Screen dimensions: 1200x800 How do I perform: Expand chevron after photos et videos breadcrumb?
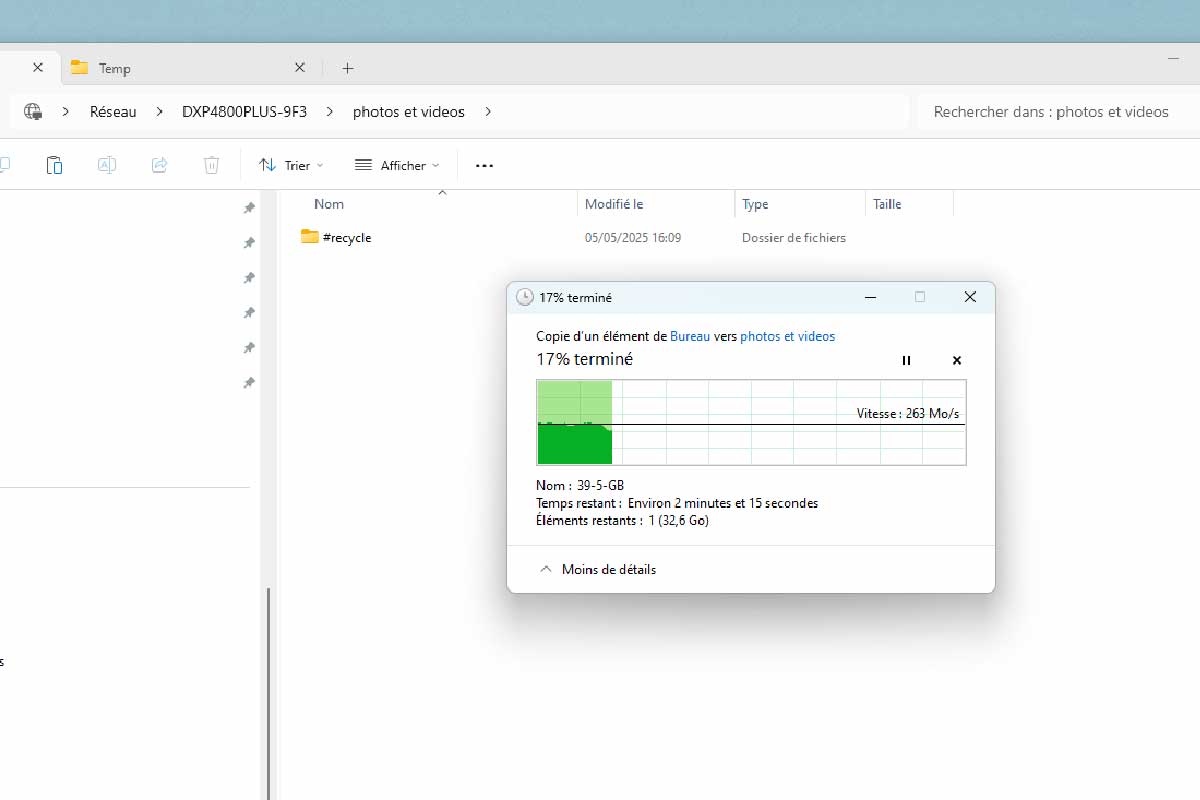[488, 112]
